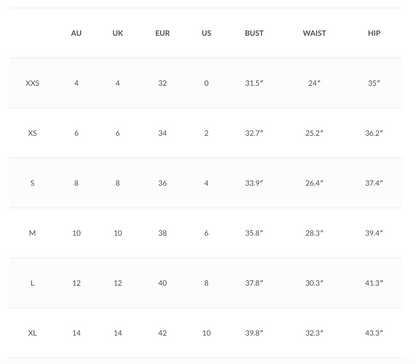Select the BUST column header
This screenshot has width=416, height=364.
254,33
